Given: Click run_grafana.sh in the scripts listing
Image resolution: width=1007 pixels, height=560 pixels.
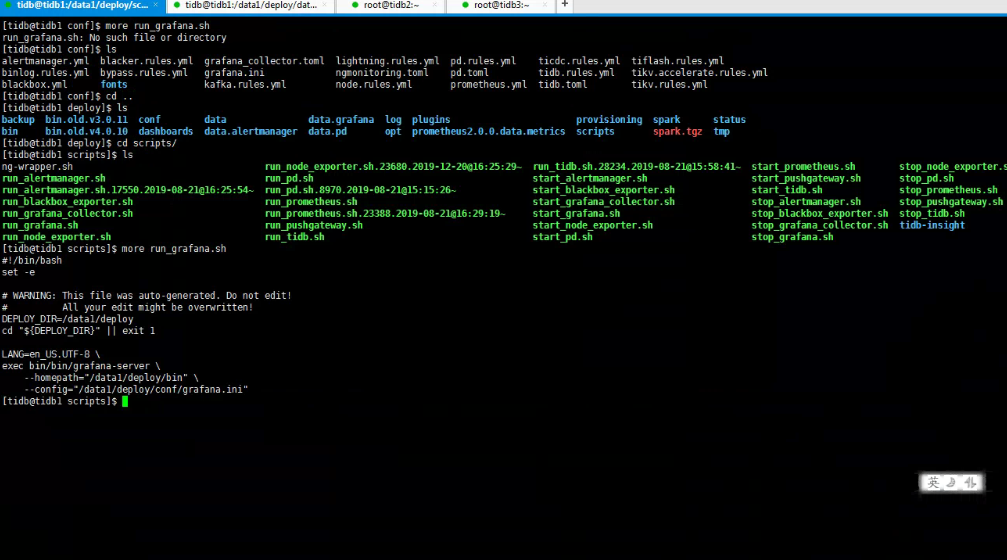Looking at the screenshot, I should tap(40, 225).
